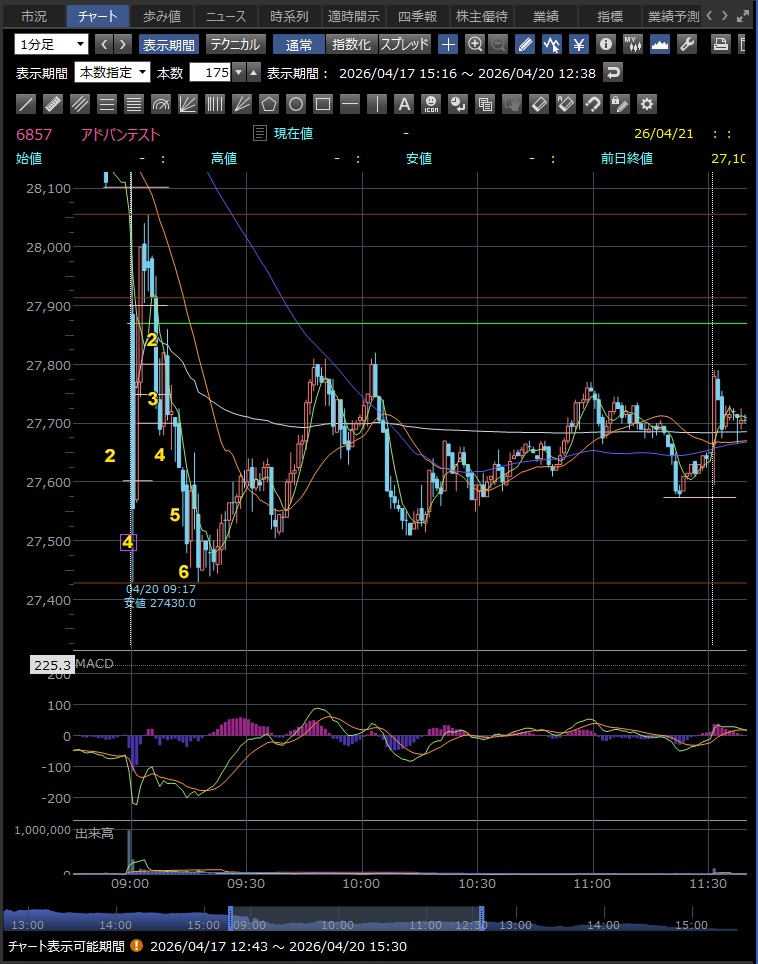The height and width of the screenshot is (964, 758).
Task: Choose the circle drawing tool
Action: [x=296, y=104]
